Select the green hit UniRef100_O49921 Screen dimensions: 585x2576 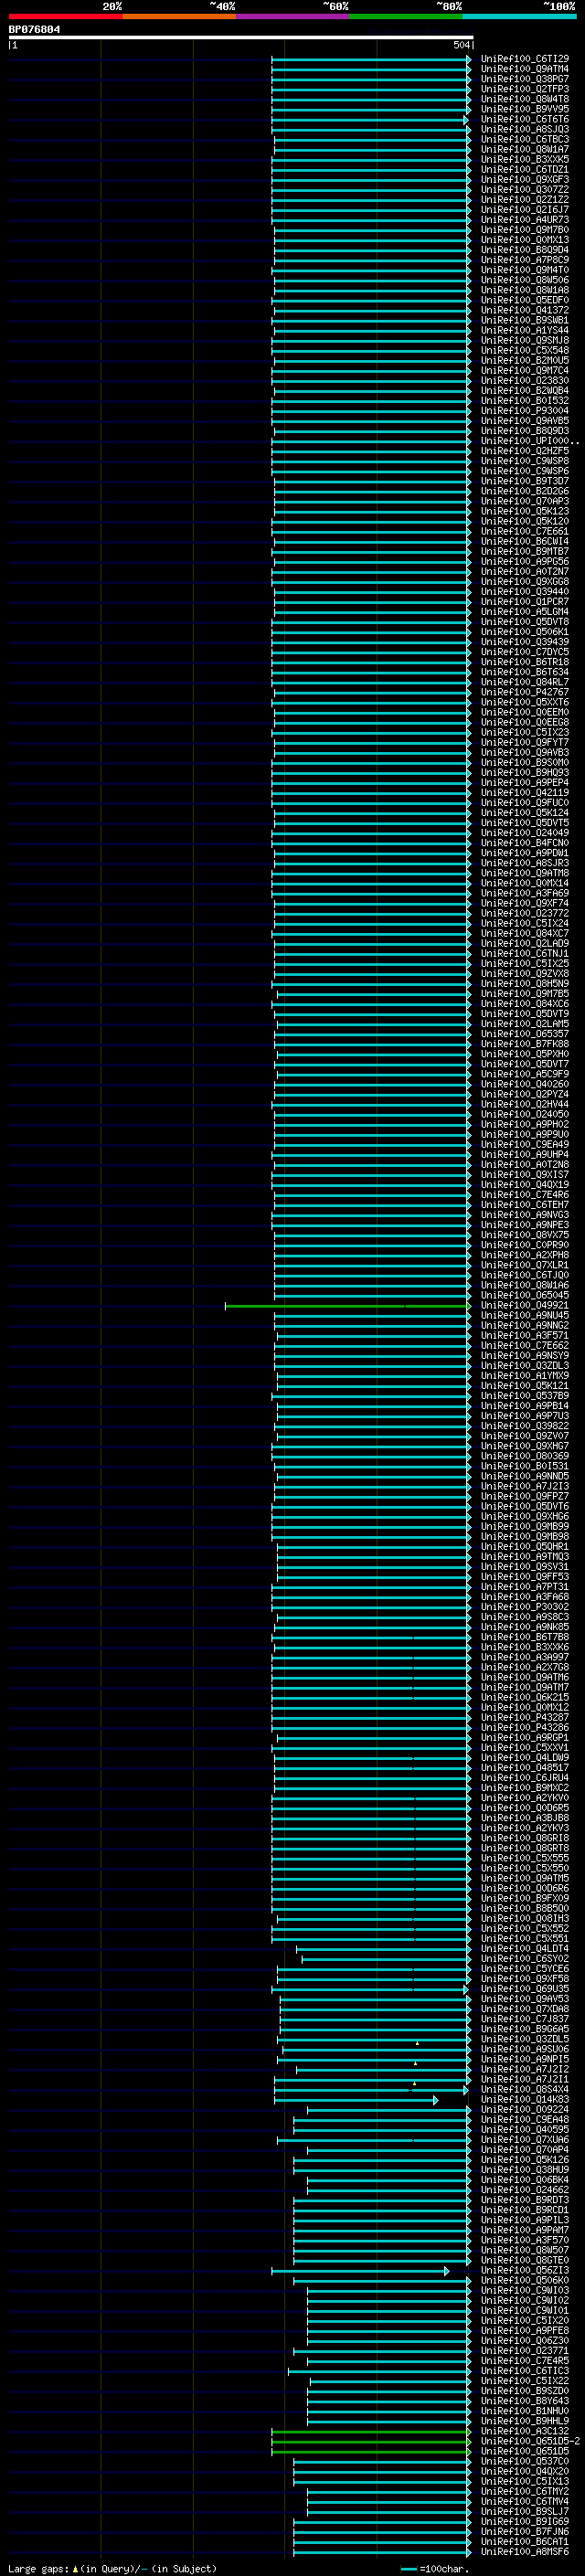click(x=525, y=1305)
